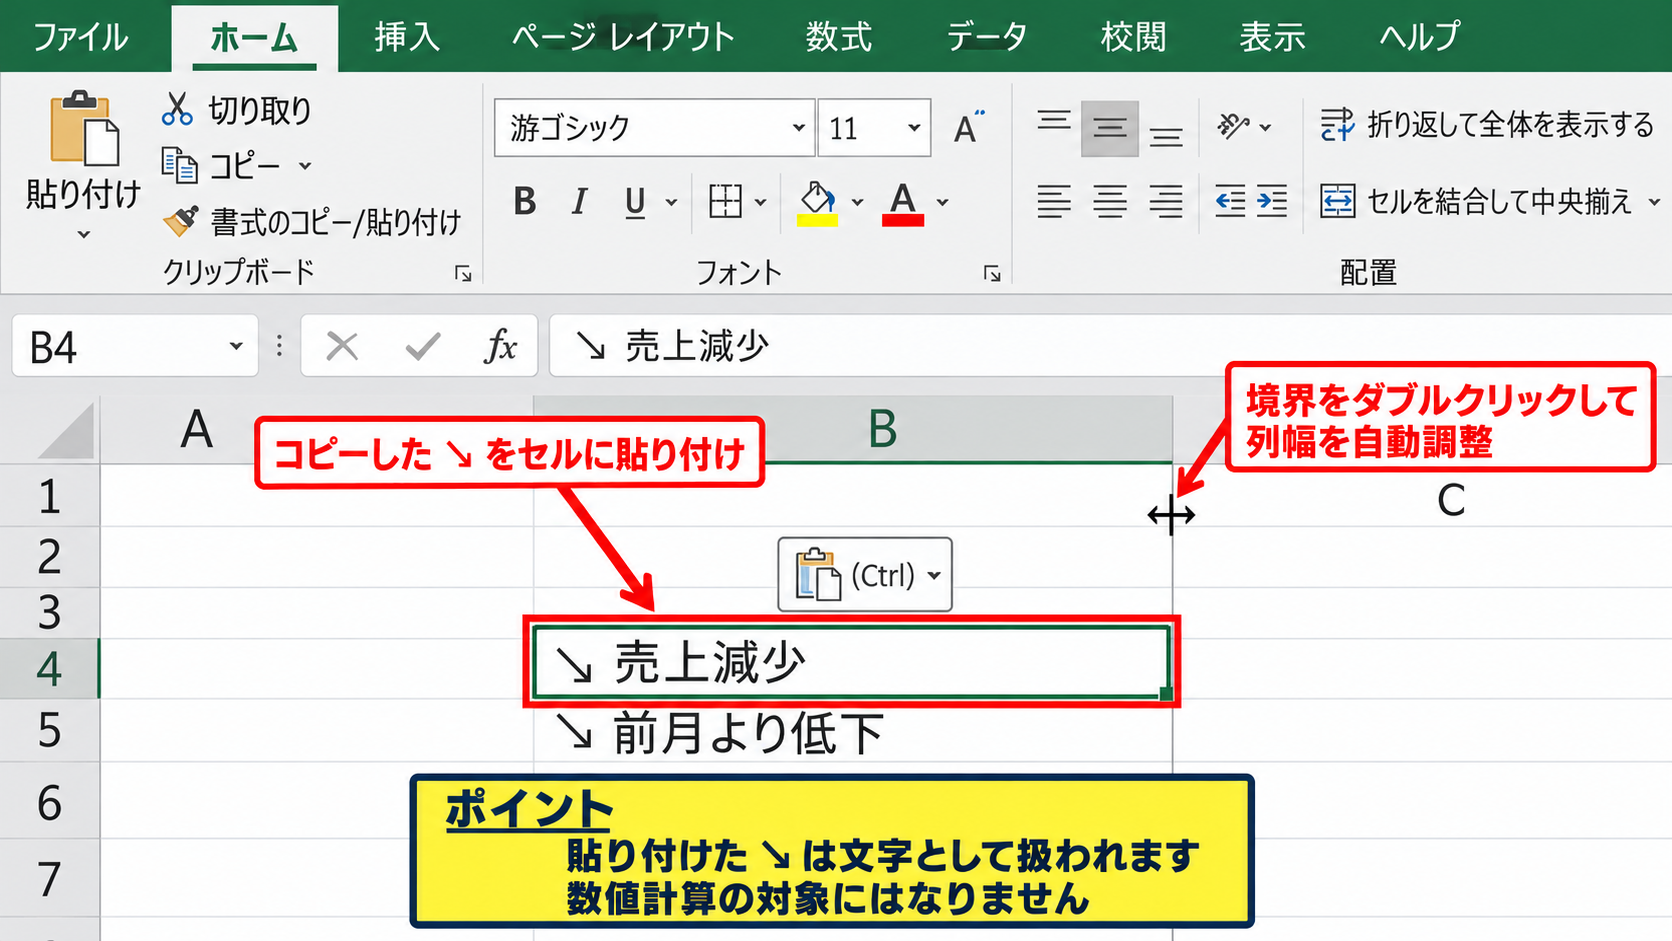Align text right
This screenshot has width=1672, height=941.
[1166, 202]
